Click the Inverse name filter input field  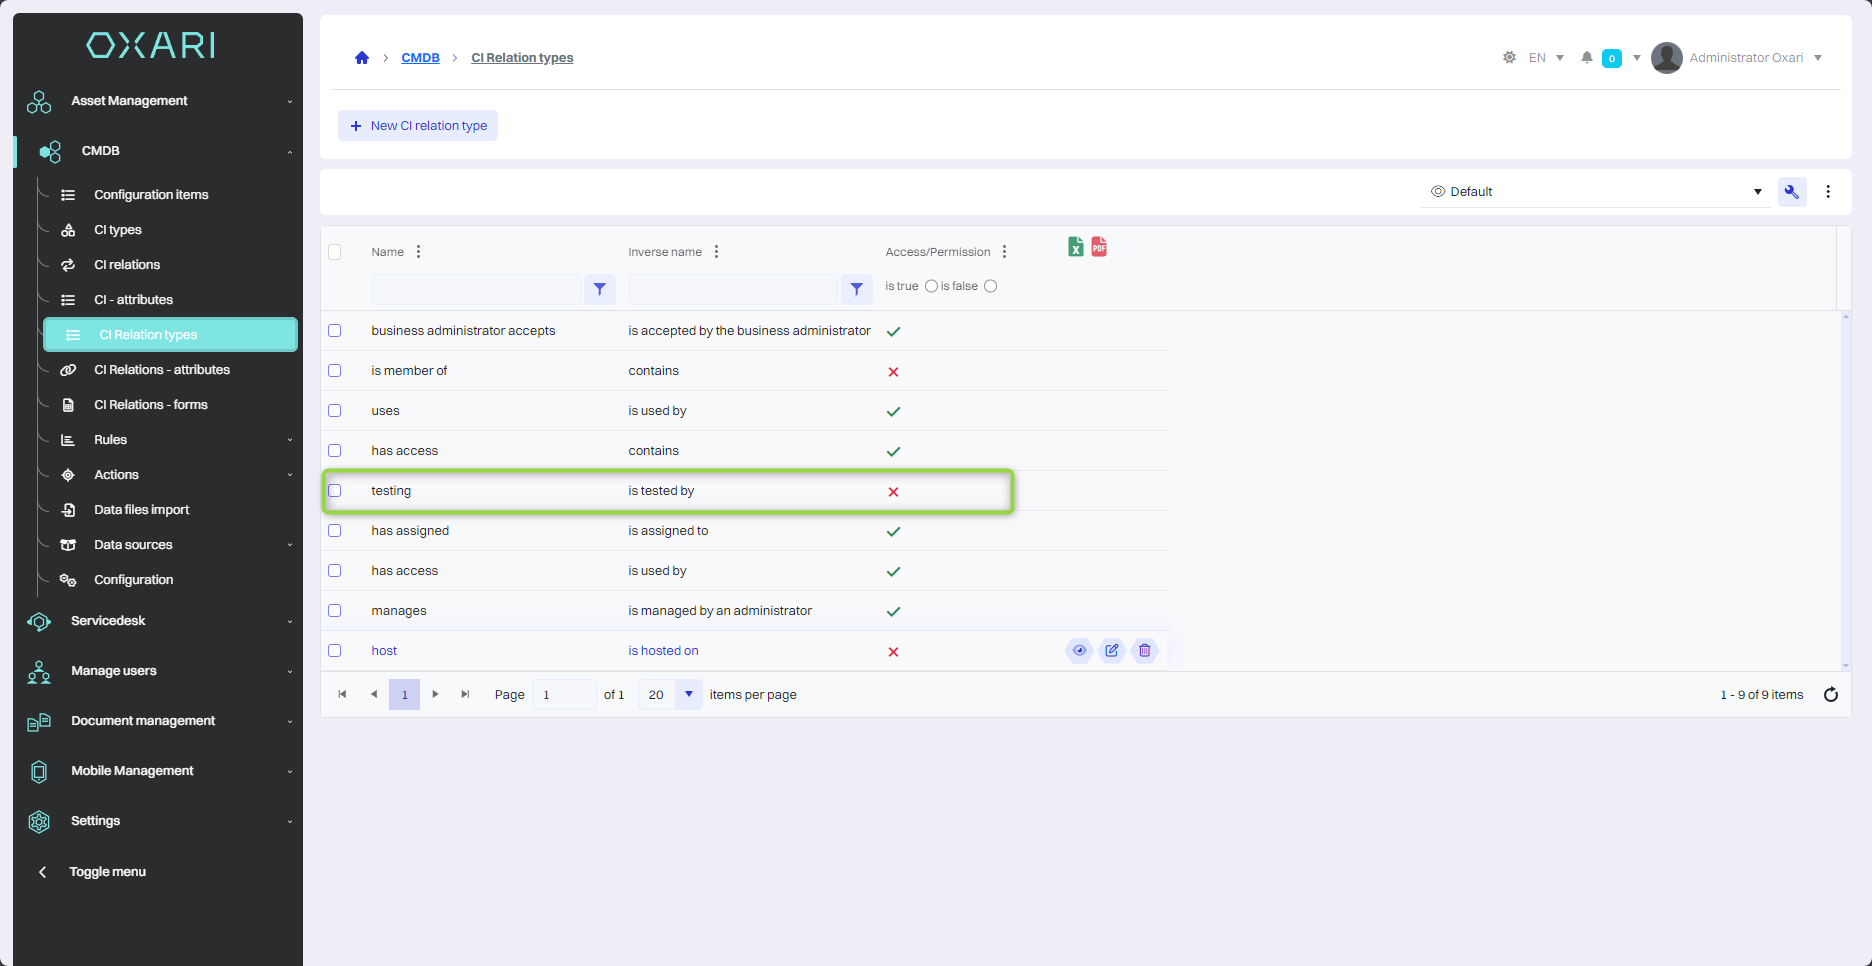pyautogui.click(x=733, y=289)
